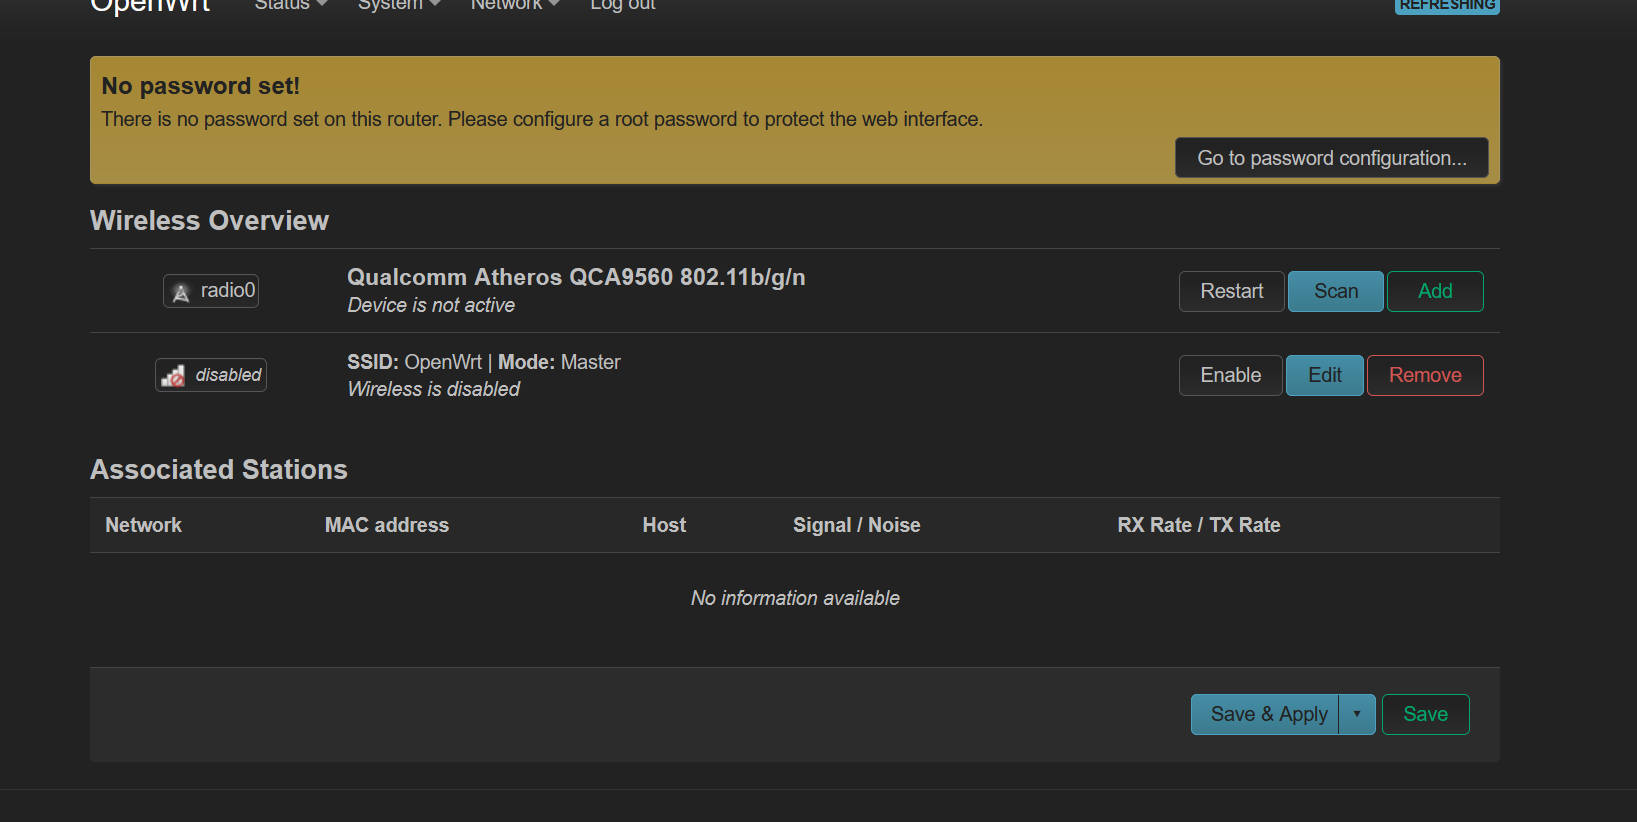The width and height of the screenshot is (1637, 822).
Task: Edit the OpenWrt SSID settings
Action: tap(1324, 375)
